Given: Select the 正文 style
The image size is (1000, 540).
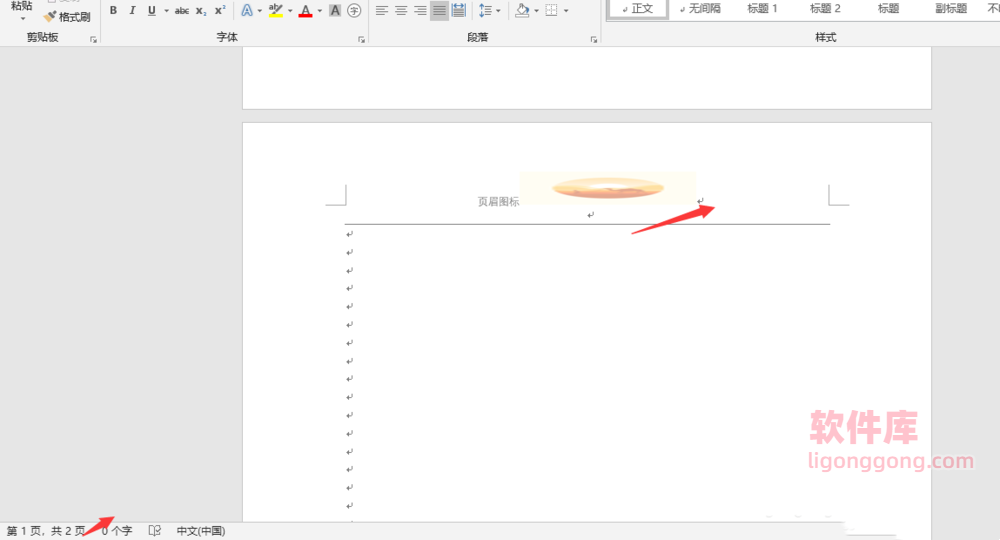Looking at the screenshot, I should click(638, 9).
